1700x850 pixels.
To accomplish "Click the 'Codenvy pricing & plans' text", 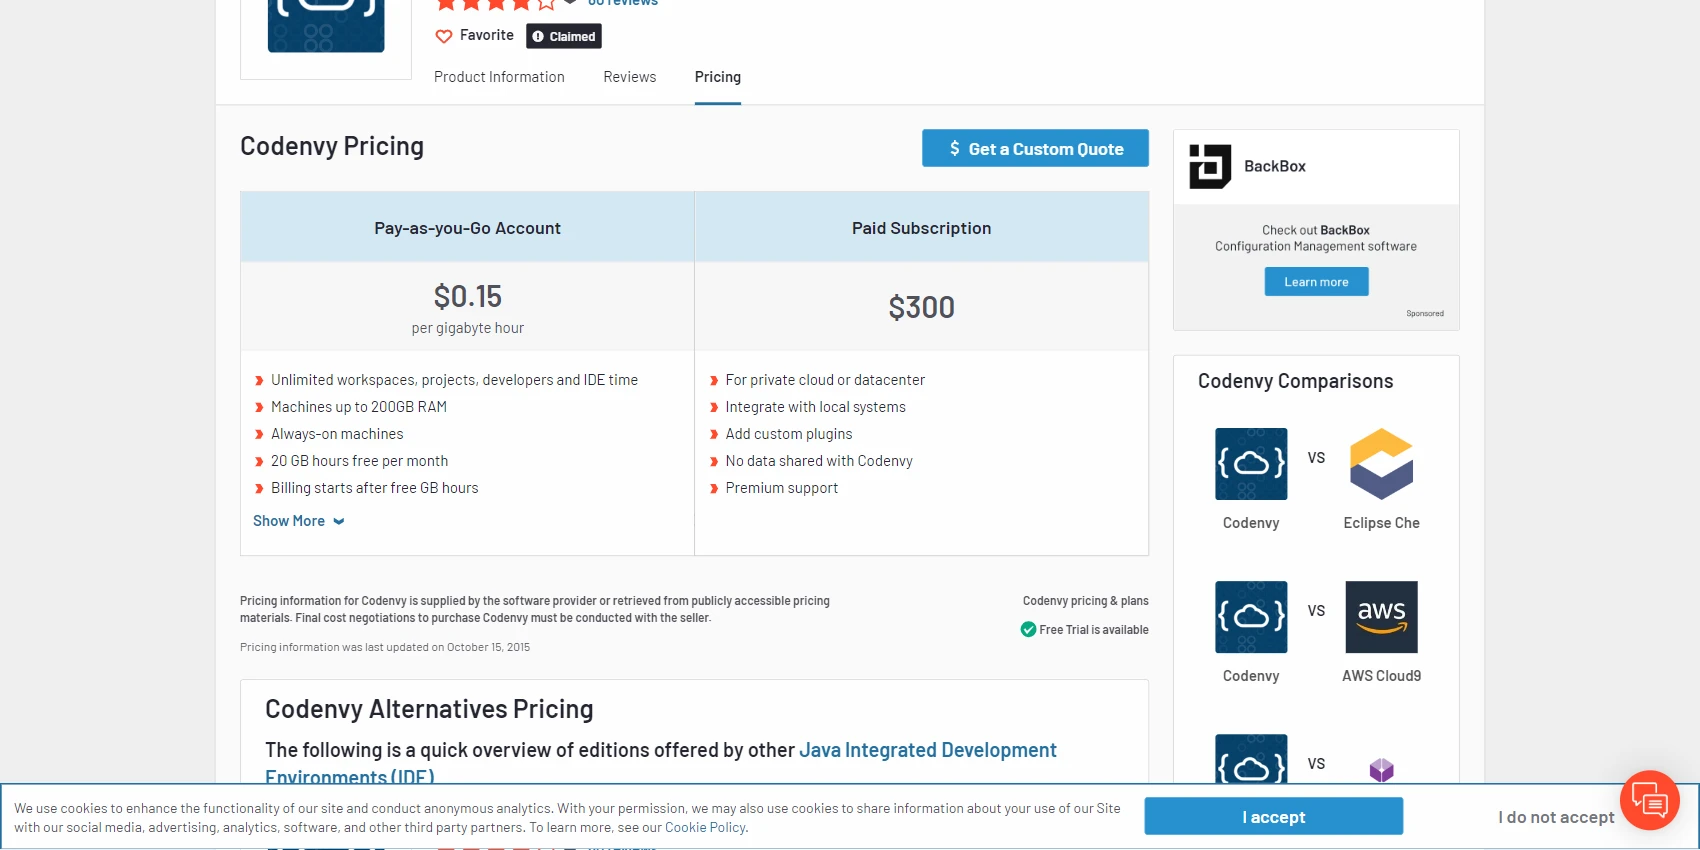I will tap(1085, 601).
